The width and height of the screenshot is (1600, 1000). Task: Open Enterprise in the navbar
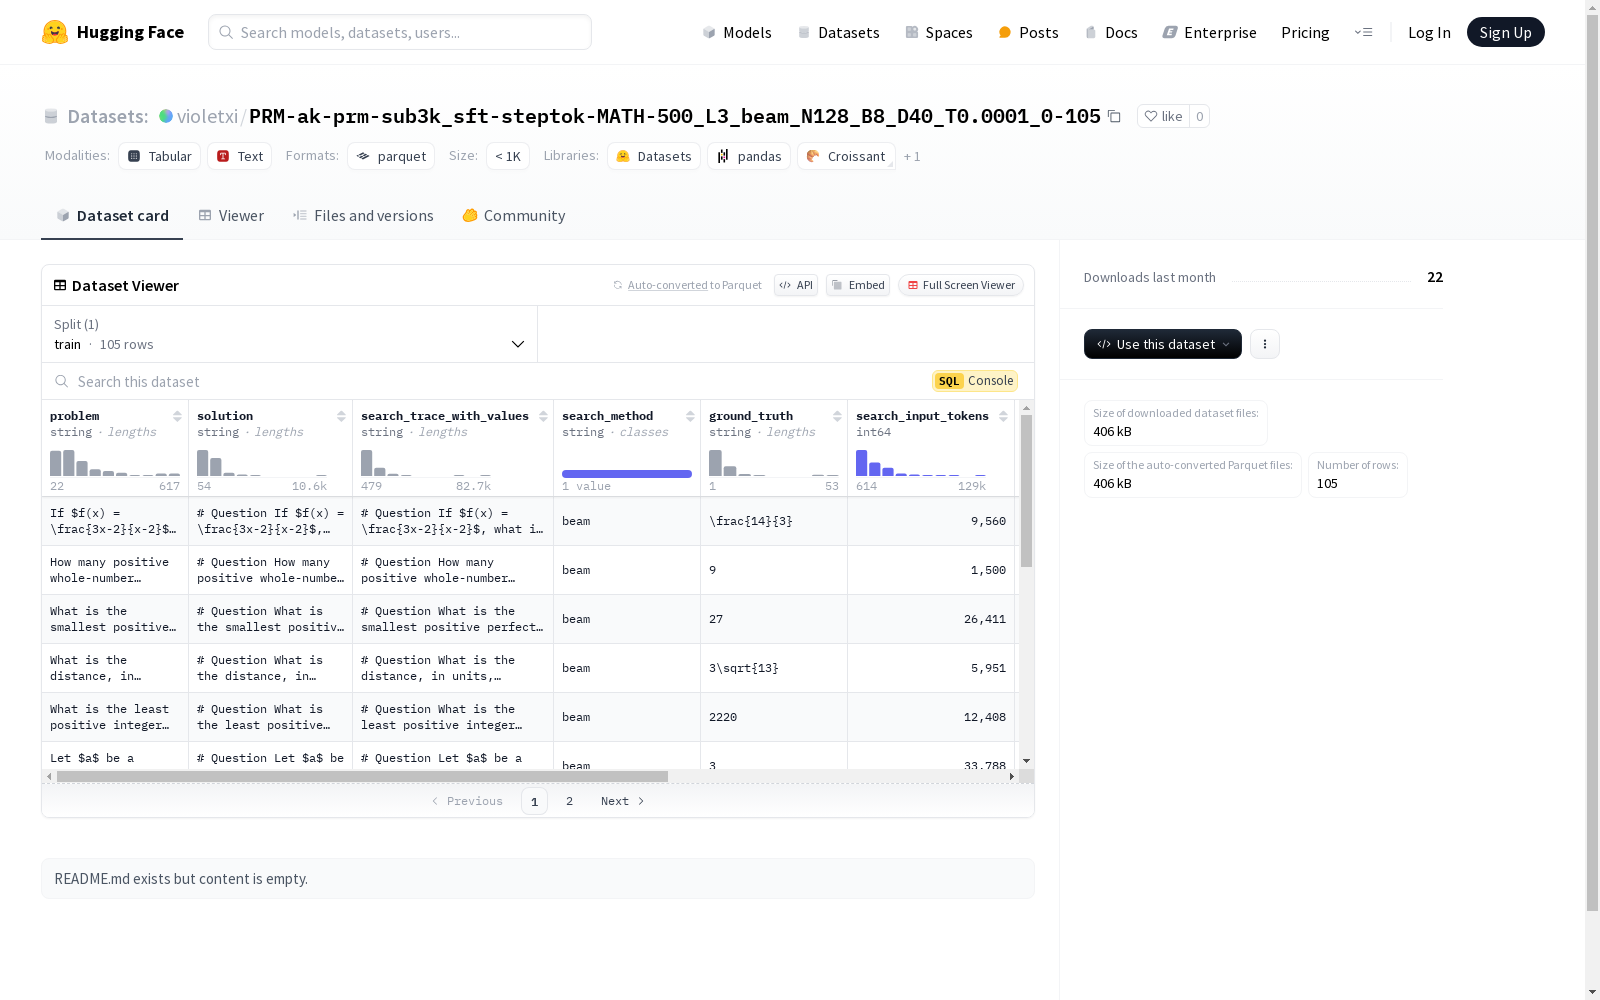[x=1209, y=32]
